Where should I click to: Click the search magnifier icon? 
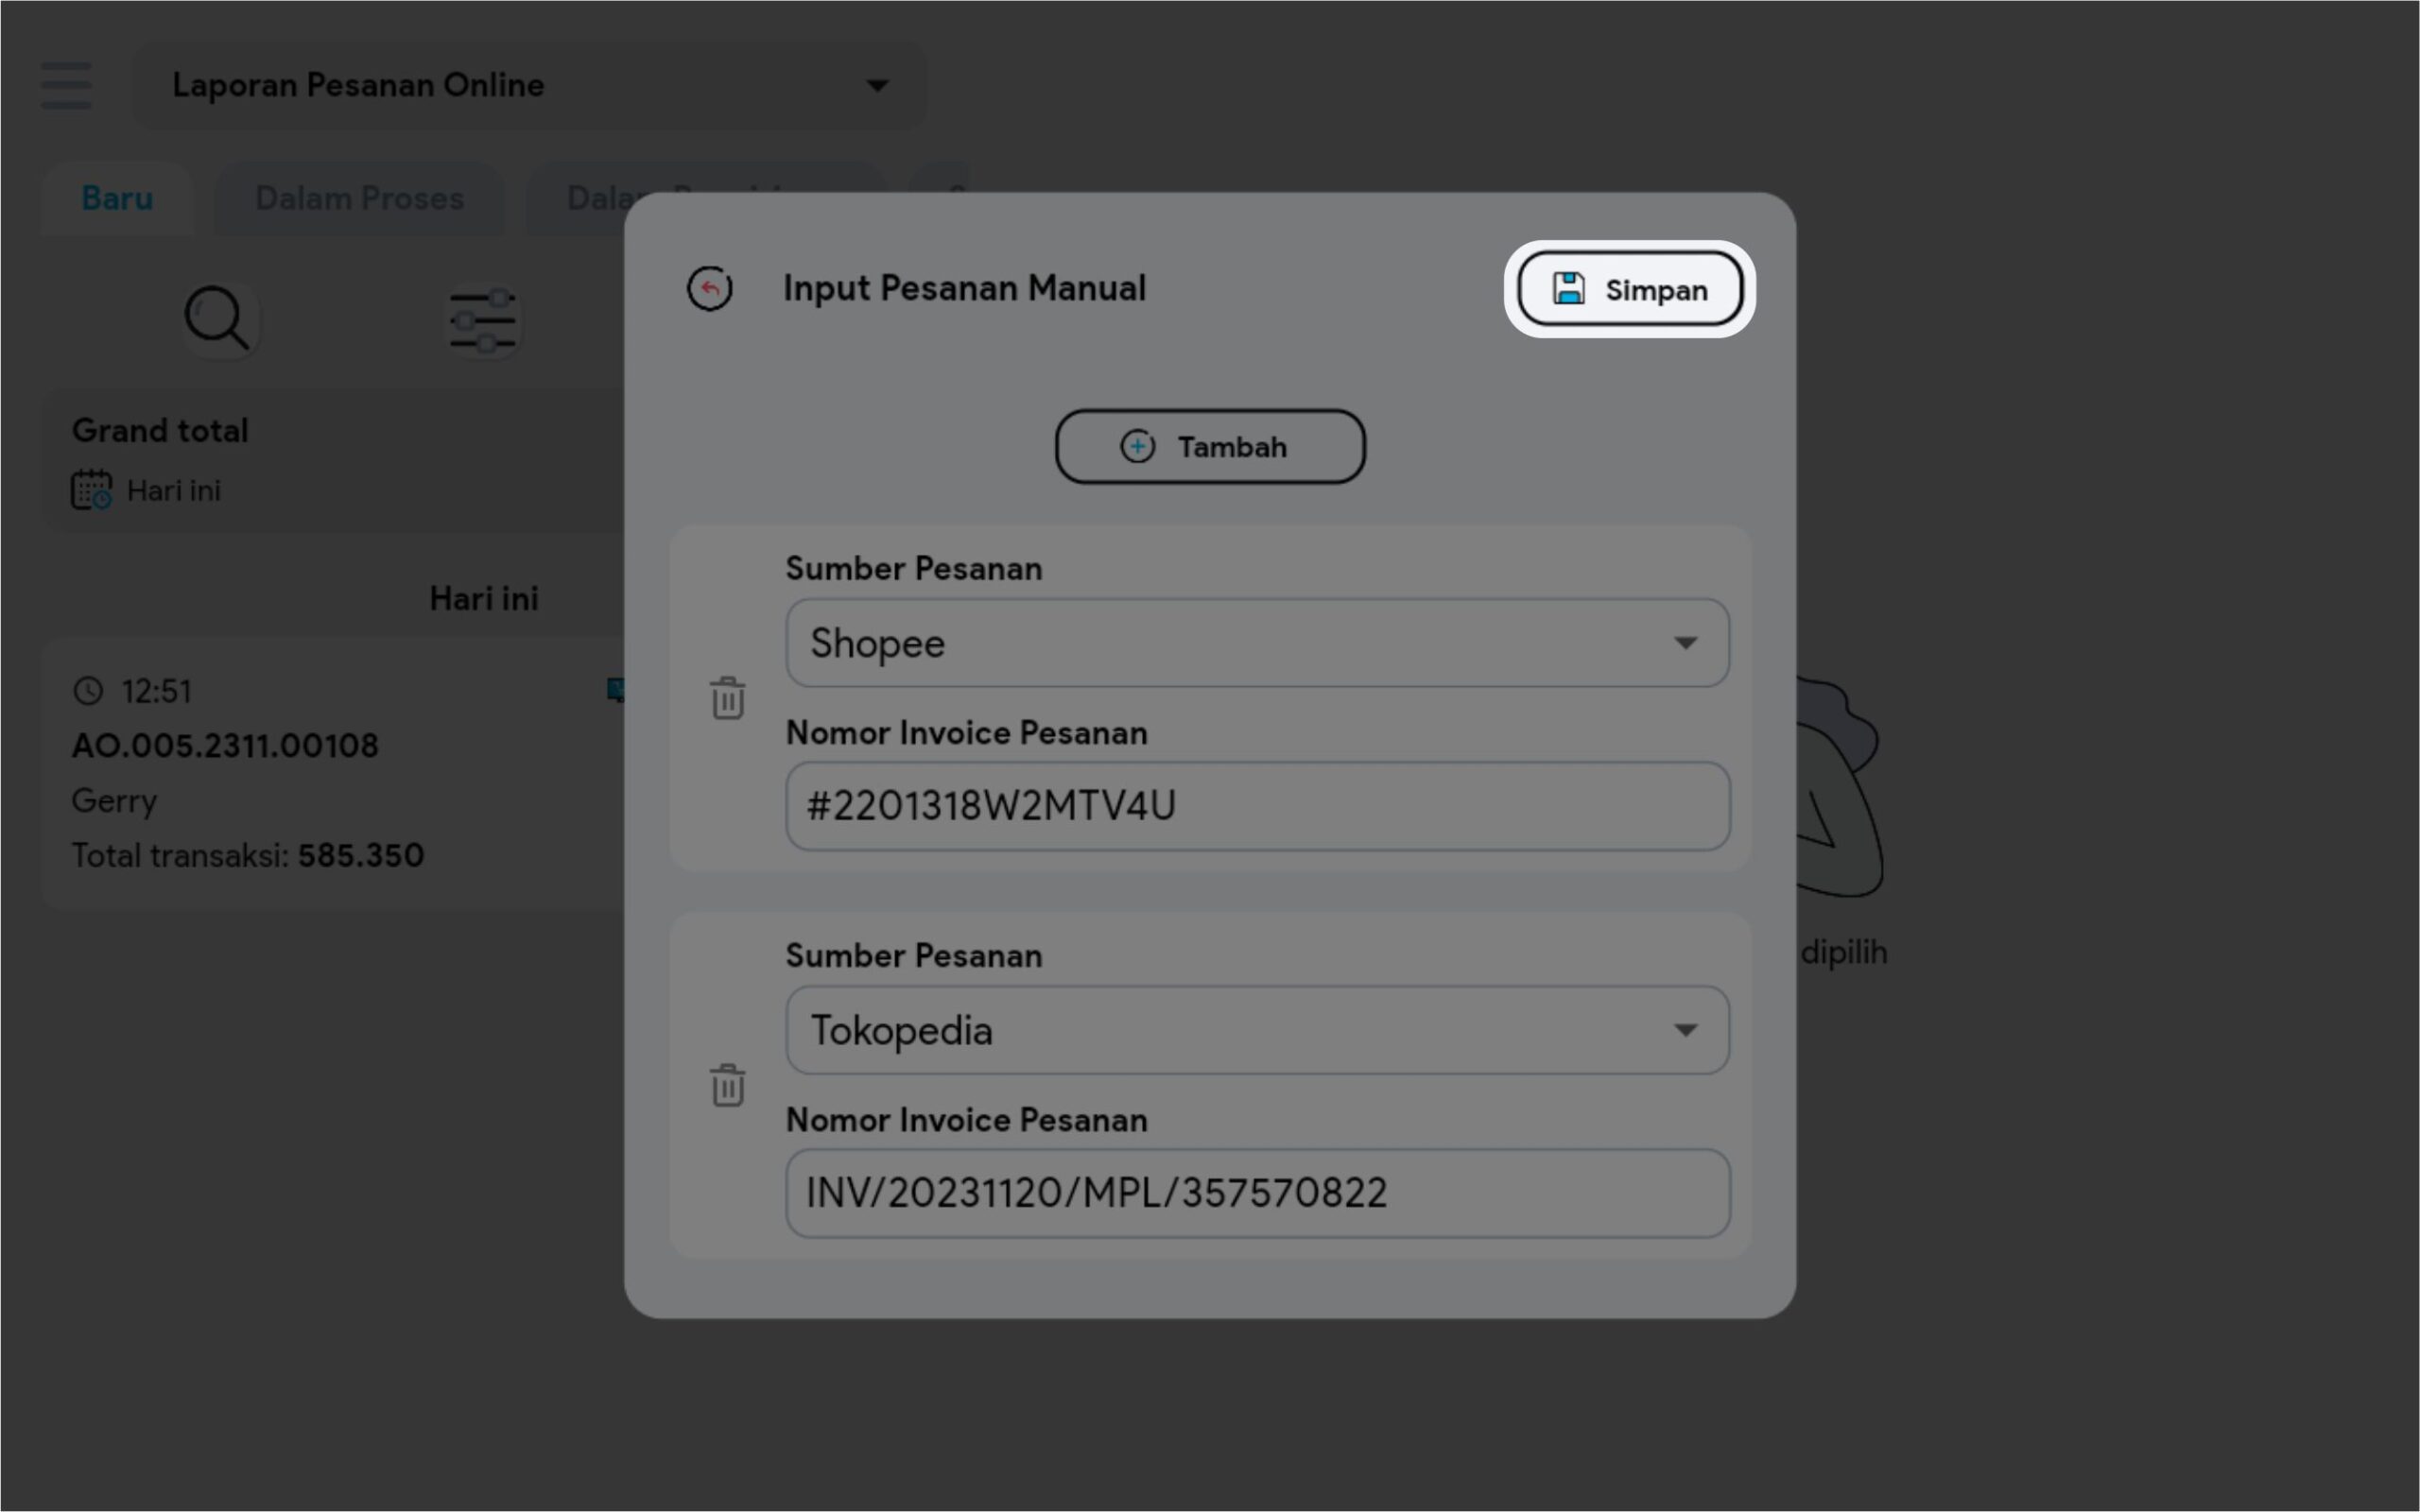(x=217, y=319)
